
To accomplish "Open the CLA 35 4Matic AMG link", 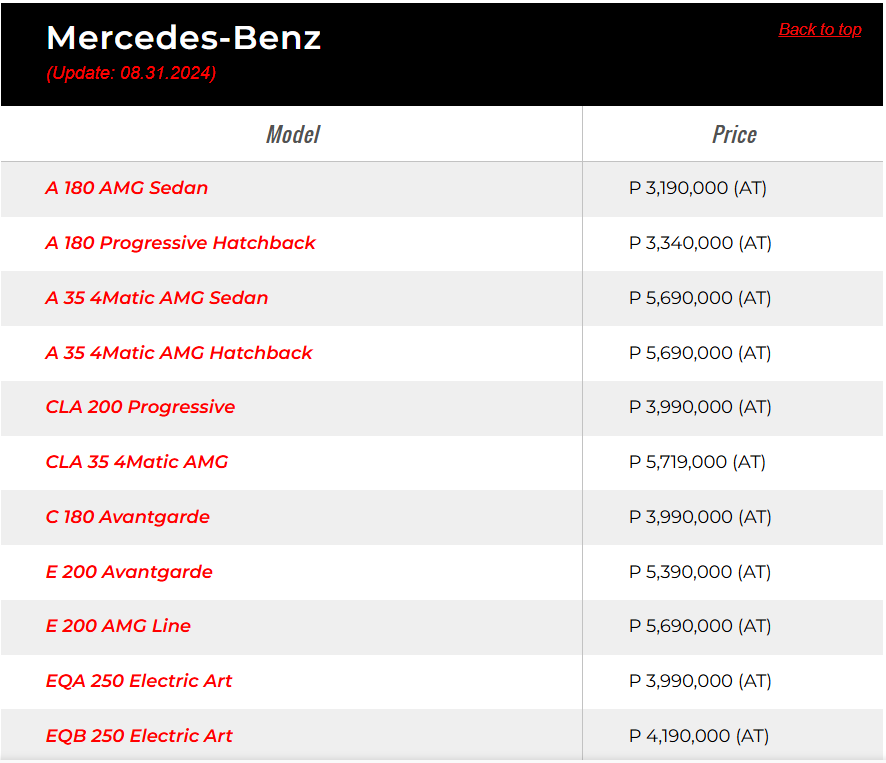I will click(137, 462).
